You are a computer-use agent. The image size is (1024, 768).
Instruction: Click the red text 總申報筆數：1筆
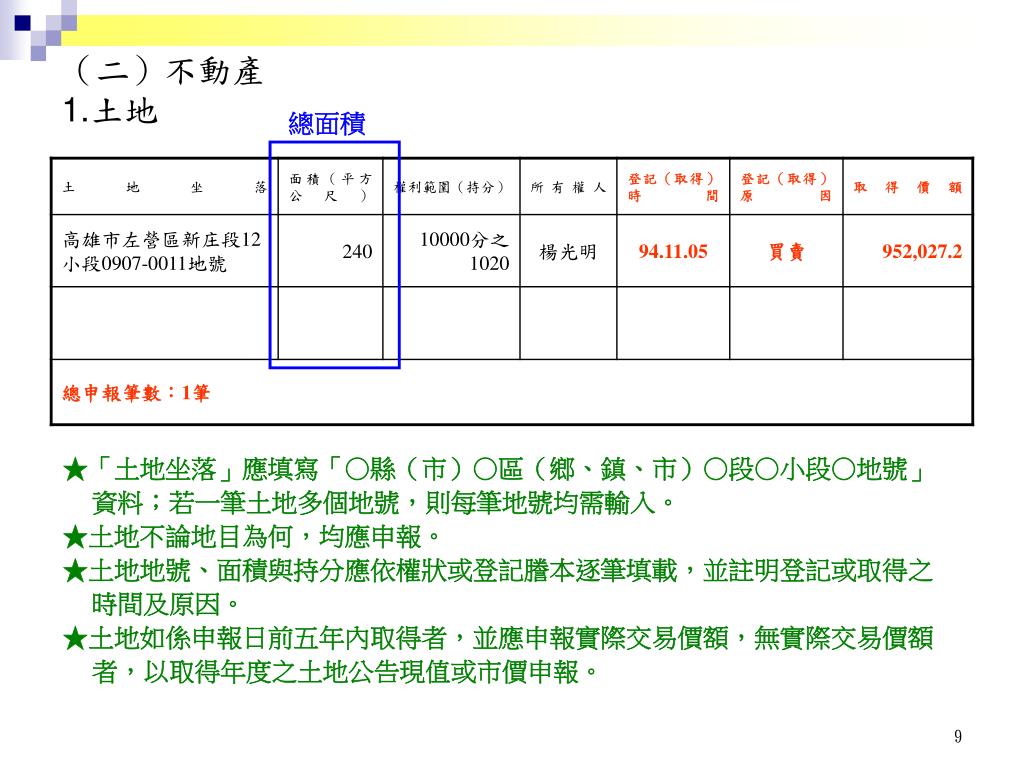(136, 393)
